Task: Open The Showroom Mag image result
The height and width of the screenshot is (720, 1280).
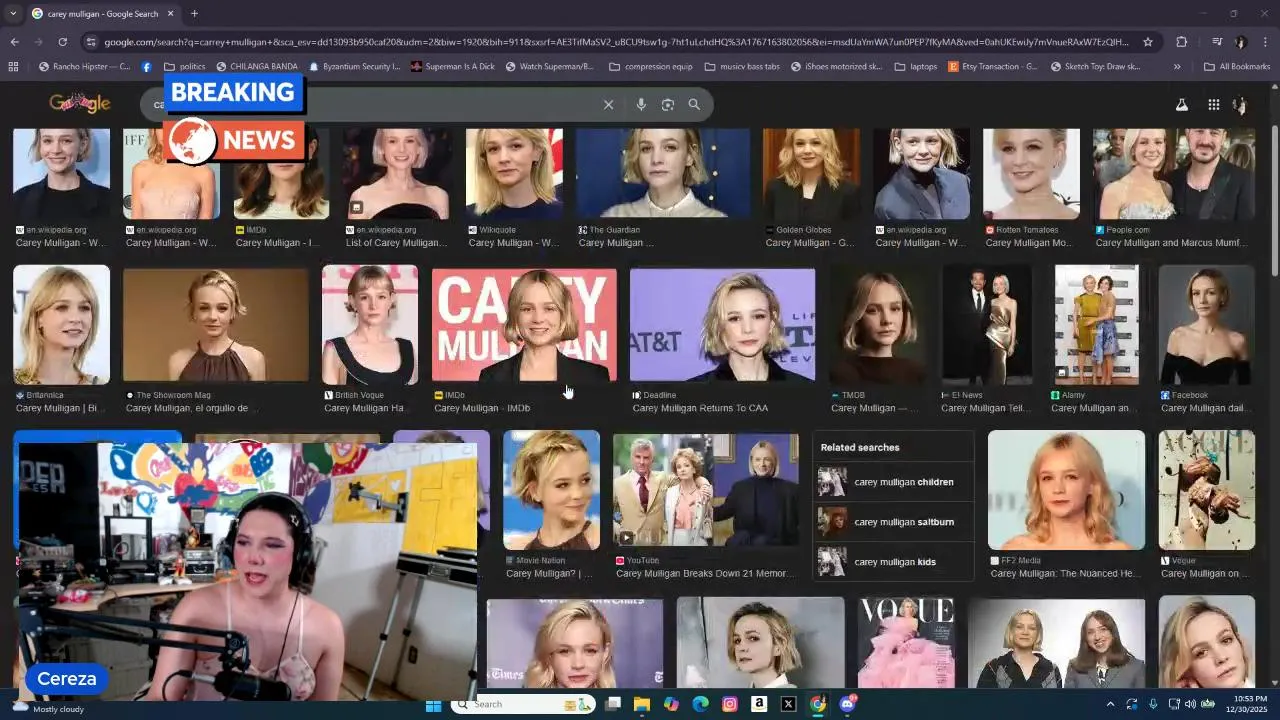Action: click(x=216, y=324)
